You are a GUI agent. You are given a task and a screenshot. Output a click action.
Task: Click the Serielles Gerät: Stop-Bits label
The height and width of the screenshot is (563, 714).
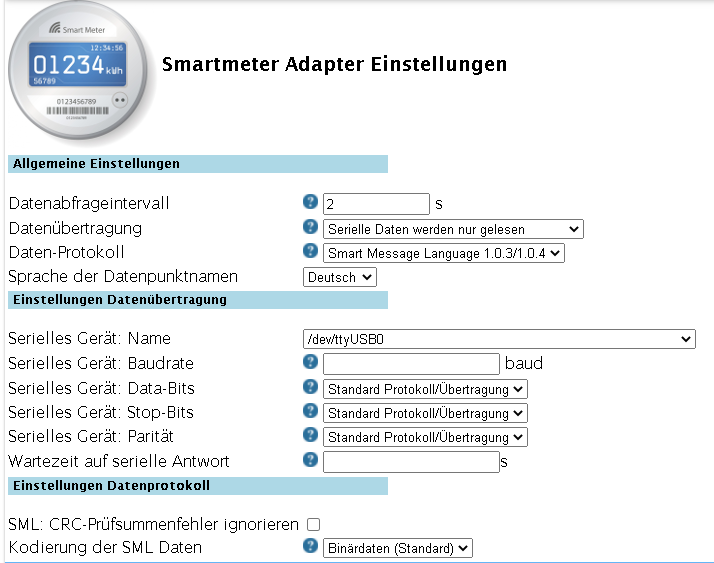101,412
